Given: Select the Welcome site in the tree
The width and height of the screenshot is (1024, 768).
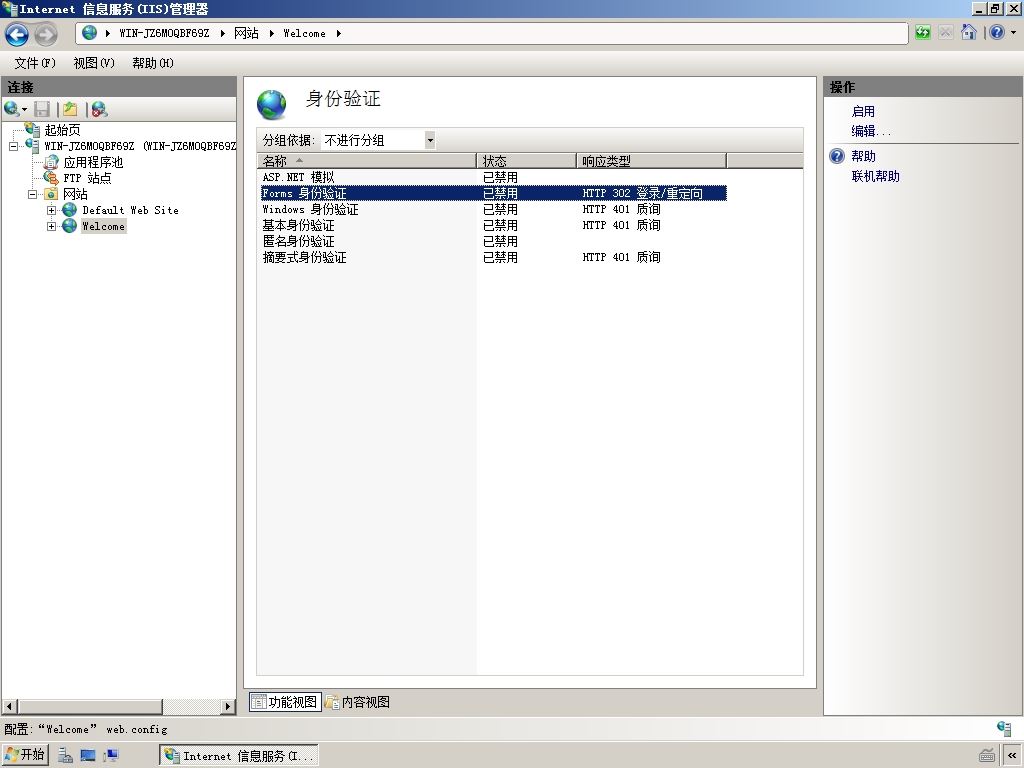Looking at the screenshot, I should coord(103,226).
